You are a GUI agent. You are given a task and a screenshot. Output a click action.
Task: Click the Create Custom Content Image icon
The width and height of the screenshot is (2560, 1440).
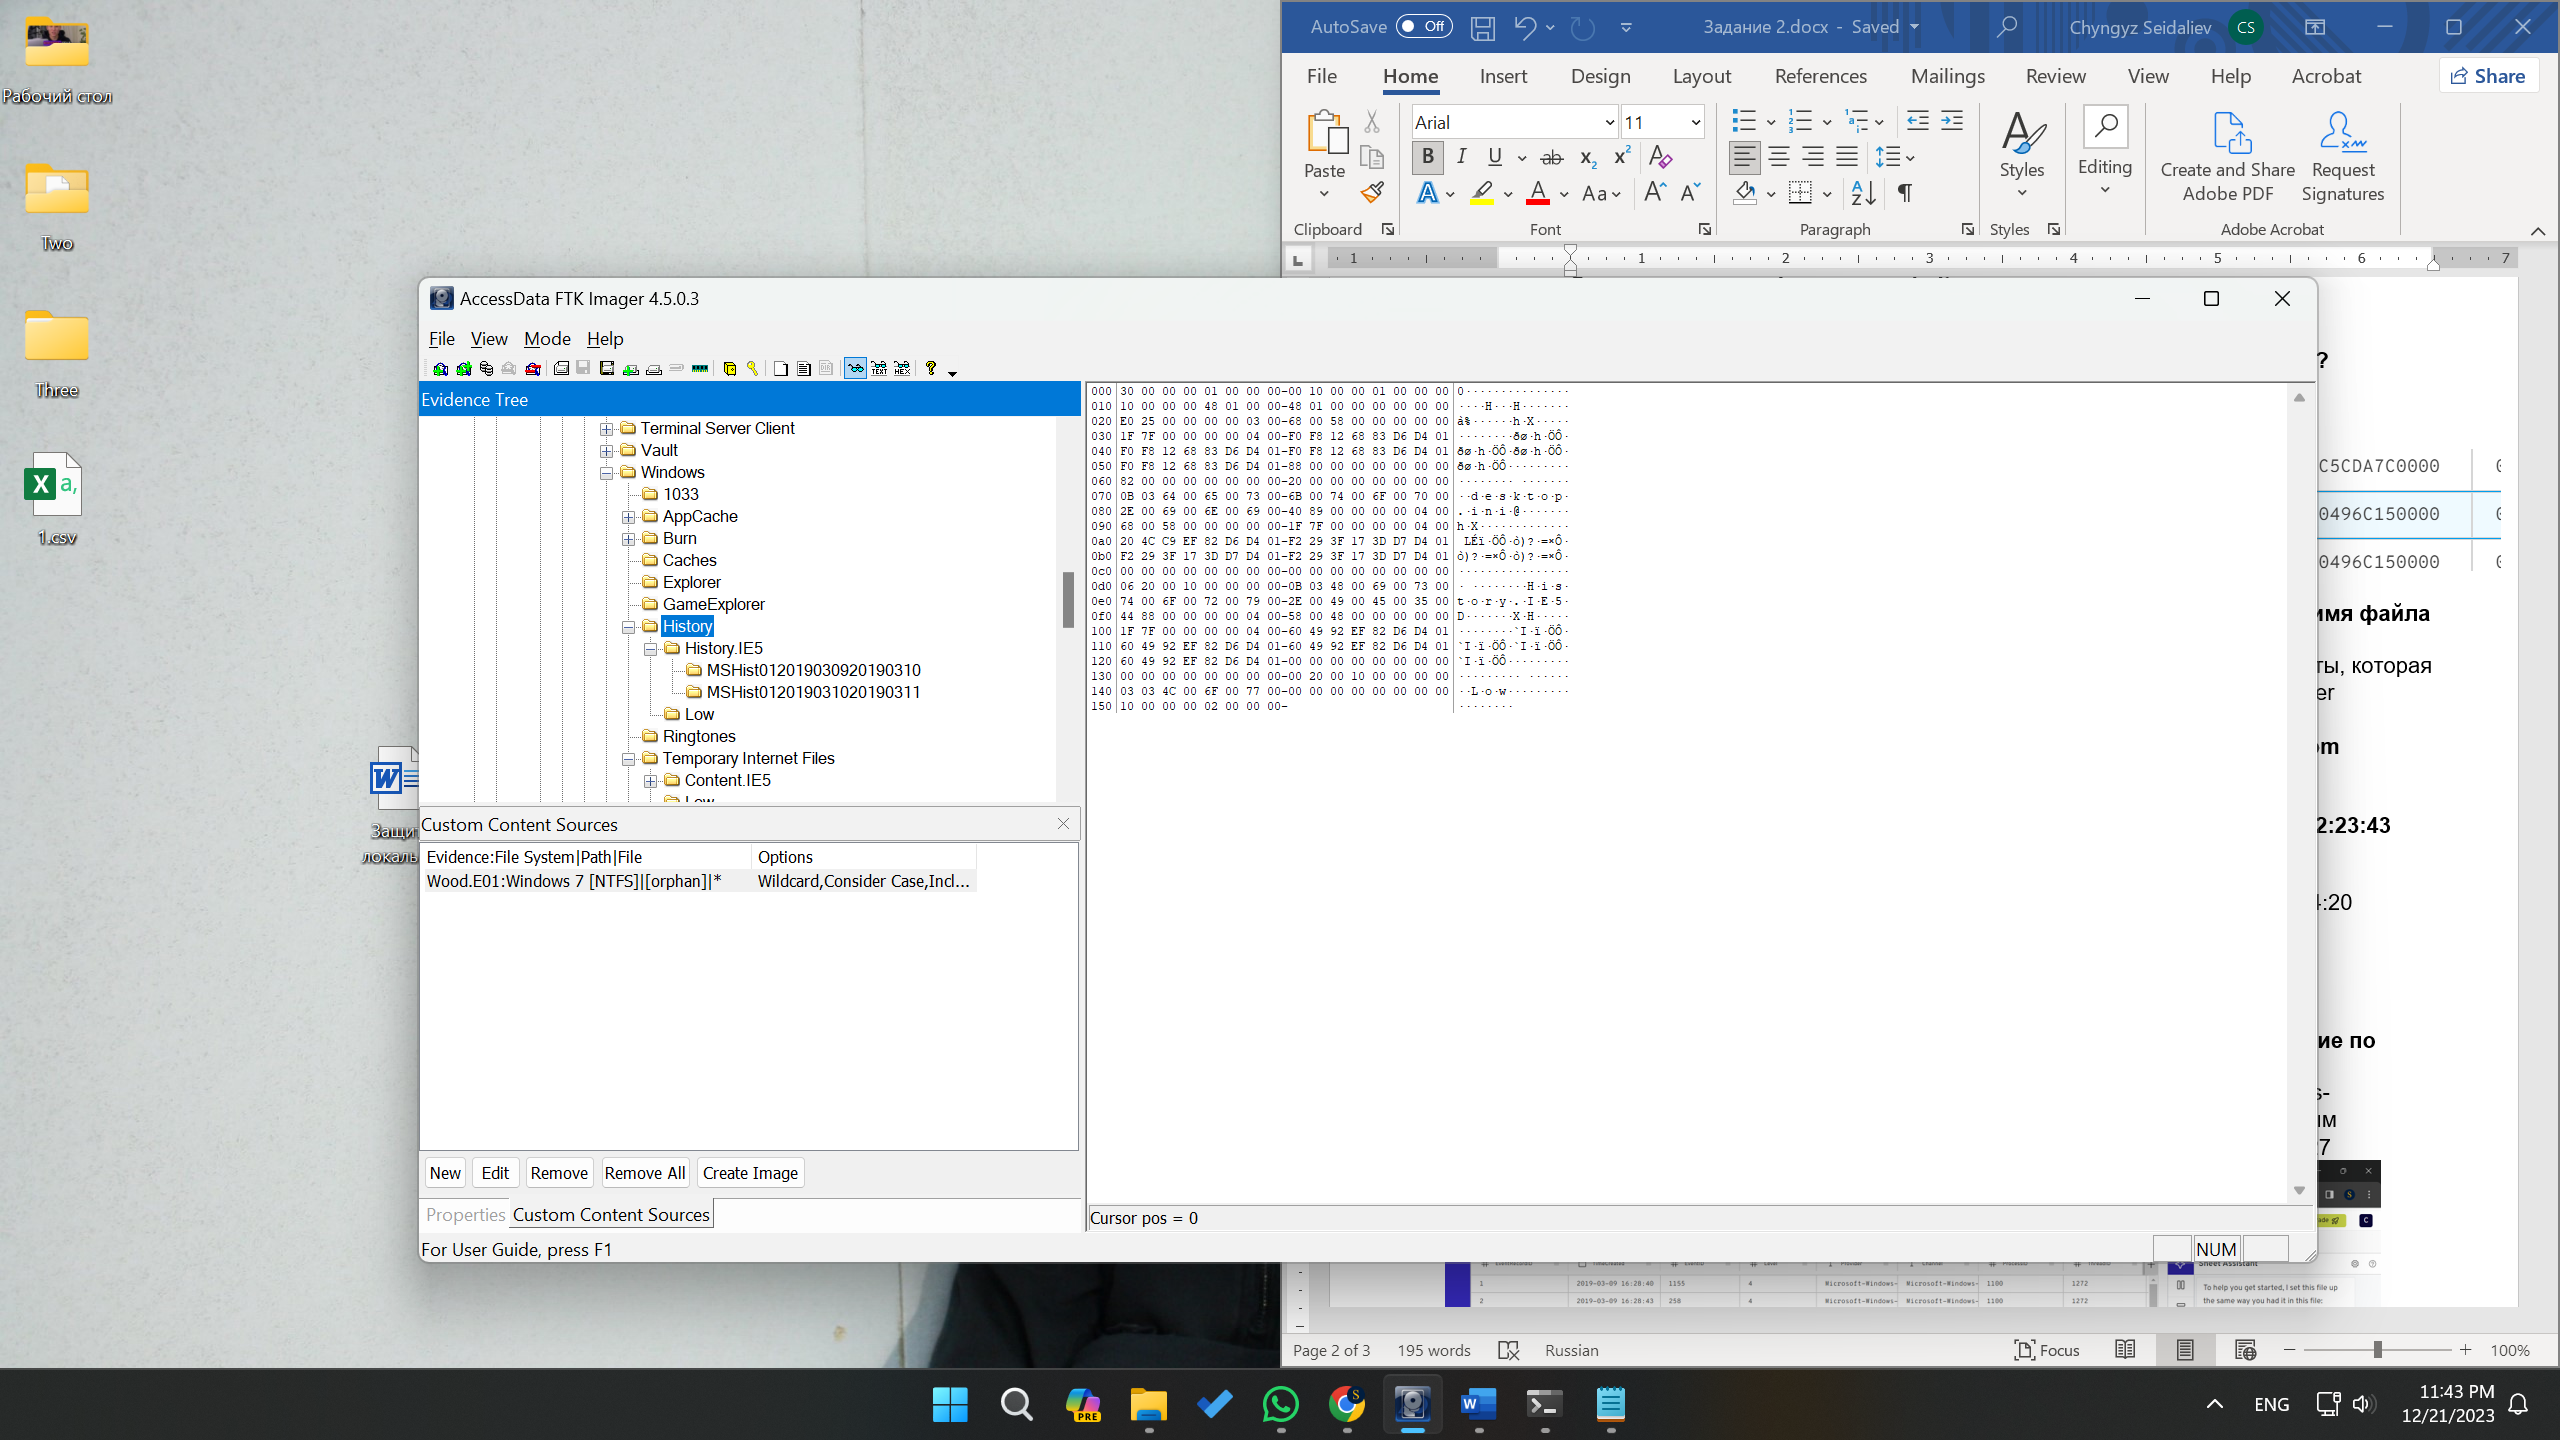[654, 368]
